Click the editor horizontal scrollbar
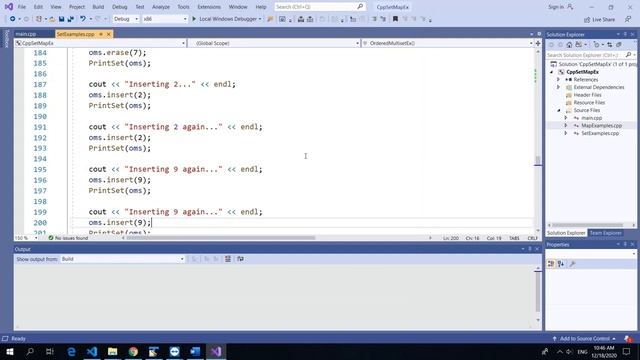 coord(221,238)
